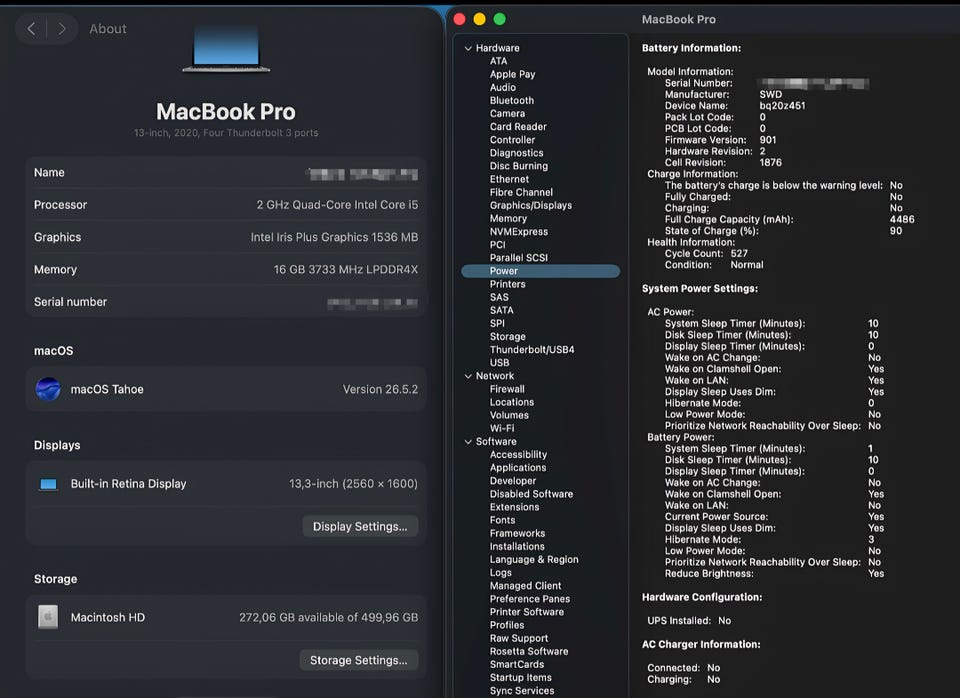The height and width of the screenshot is (698, 960).
Task: Select ATA in the sidebar
Action: pos(498,61)
